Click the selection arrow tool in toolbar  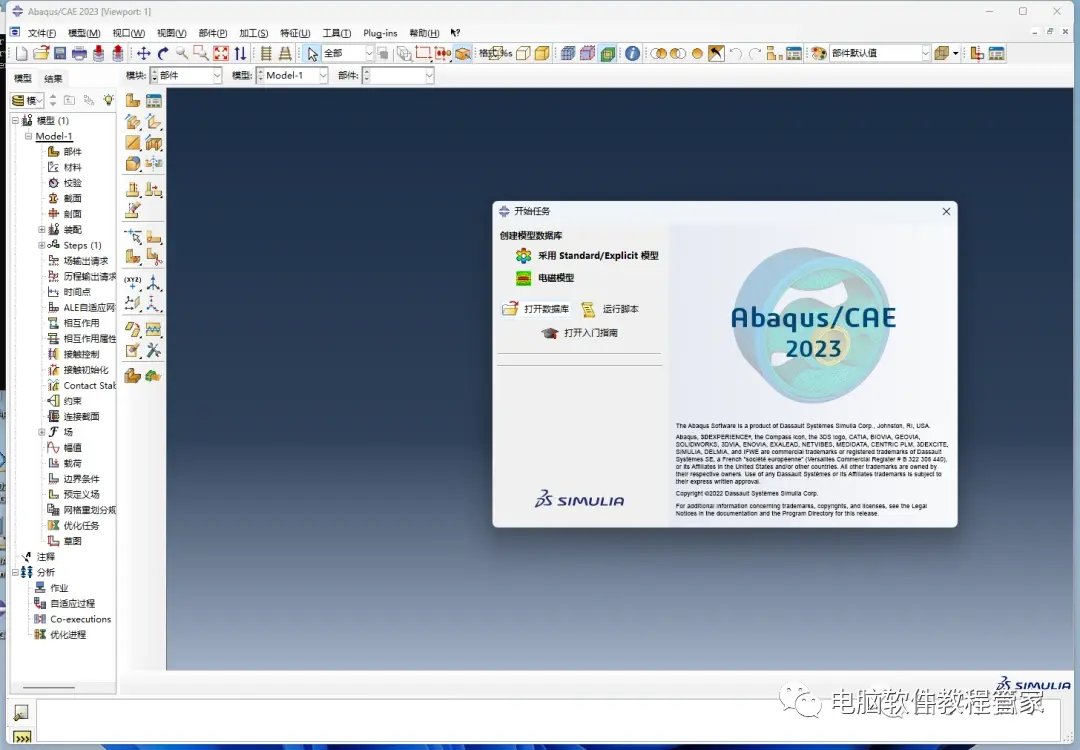312,53
